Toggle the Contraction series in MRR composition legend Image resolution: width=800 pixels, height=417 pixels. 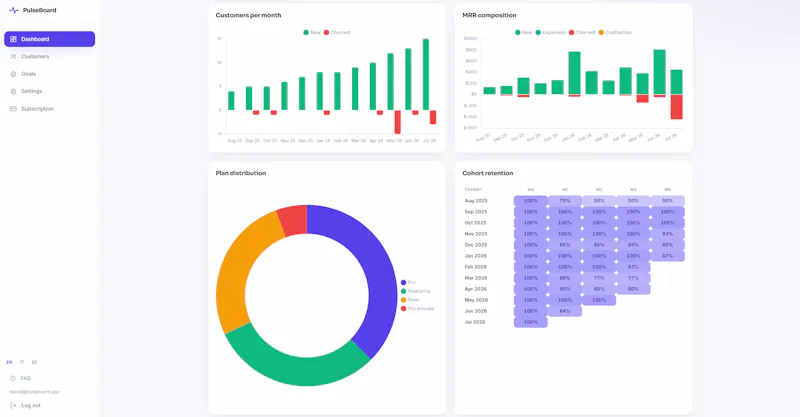[x=615, y=32]
